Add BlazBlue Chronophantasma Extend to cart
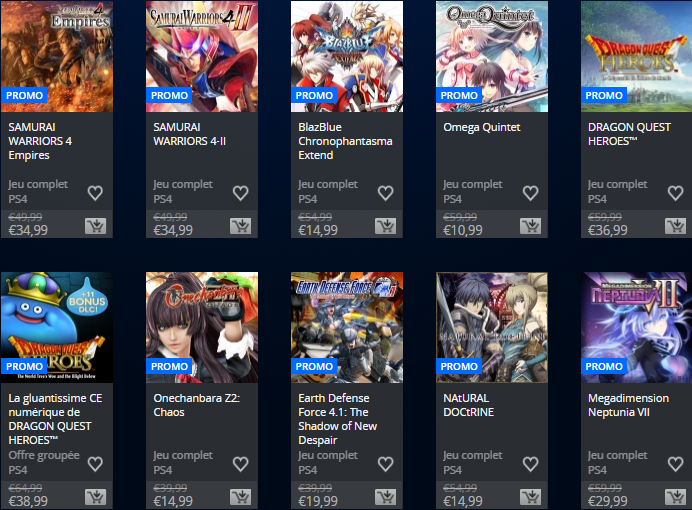 coord(385,226)
